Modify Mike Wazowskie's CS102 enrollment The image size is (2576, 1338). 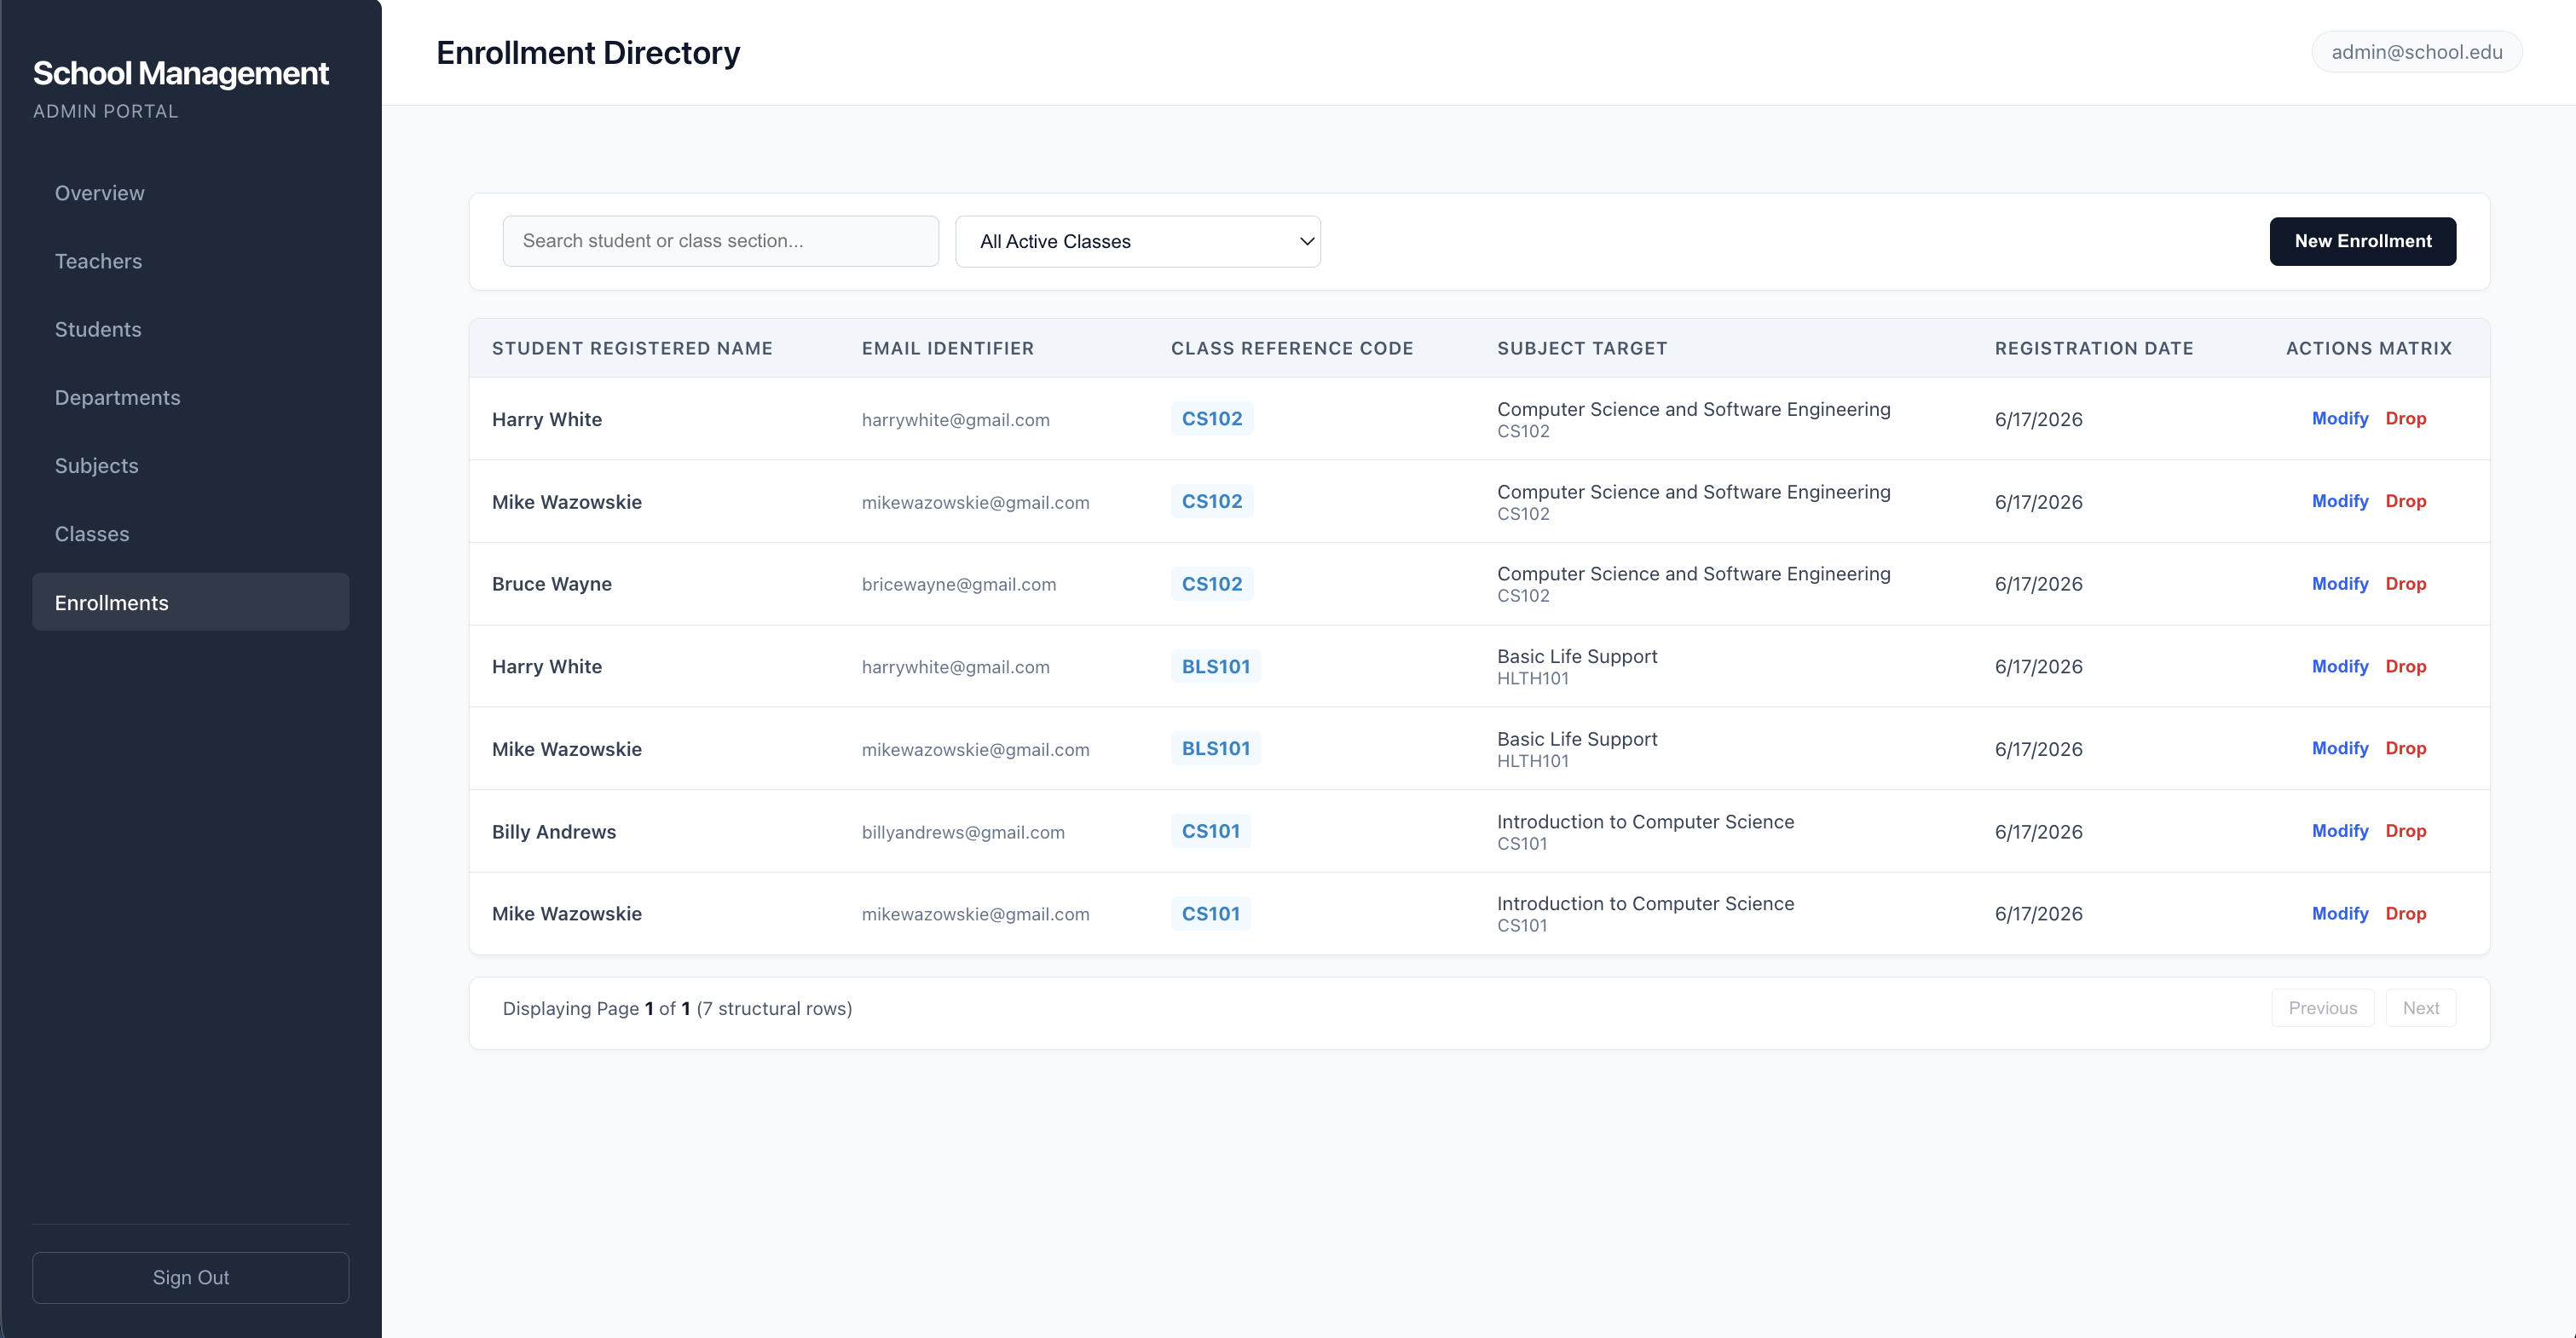[2340, 501]
